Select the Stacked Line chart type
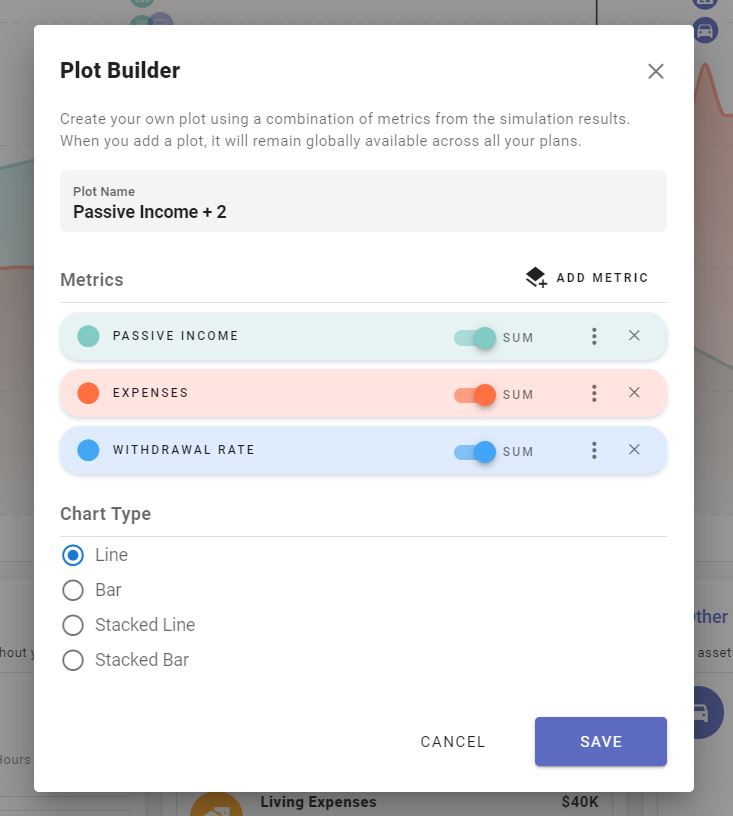733x816 pixels. (x=73, y=625)
